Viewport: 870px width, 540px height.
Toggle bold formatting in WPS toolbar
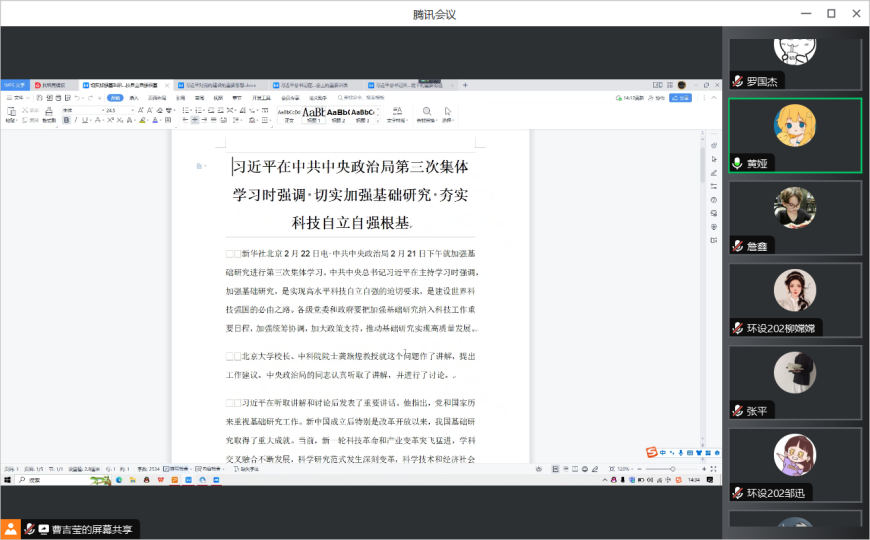tap(66, 120)
